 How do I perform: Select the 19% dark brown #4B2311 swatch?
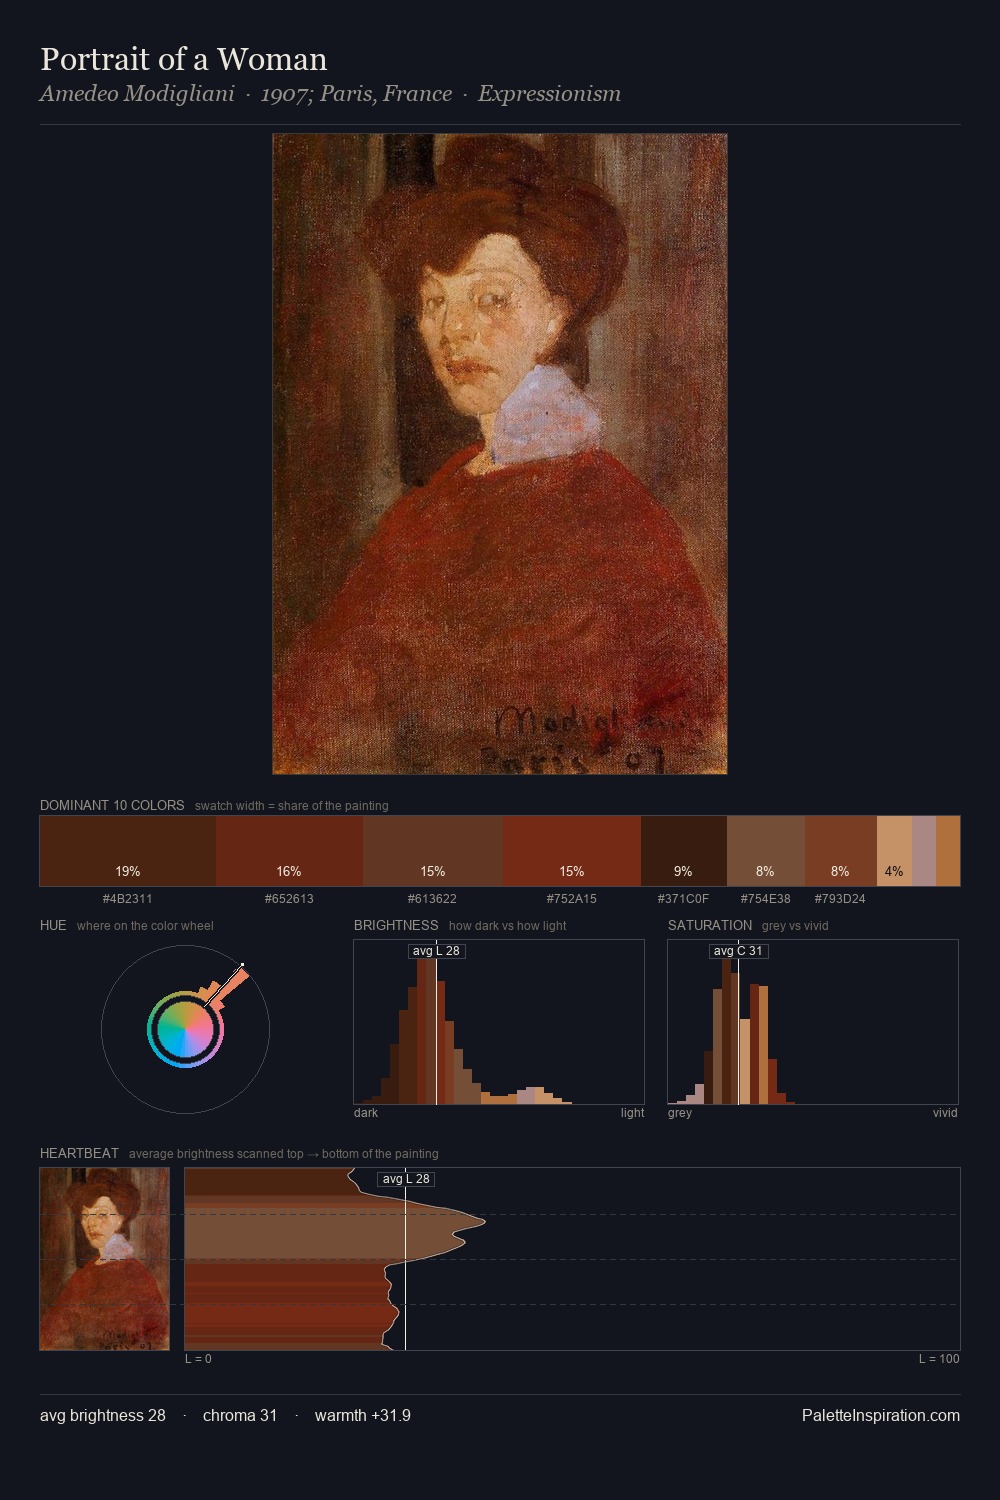(x=128, y=851)
